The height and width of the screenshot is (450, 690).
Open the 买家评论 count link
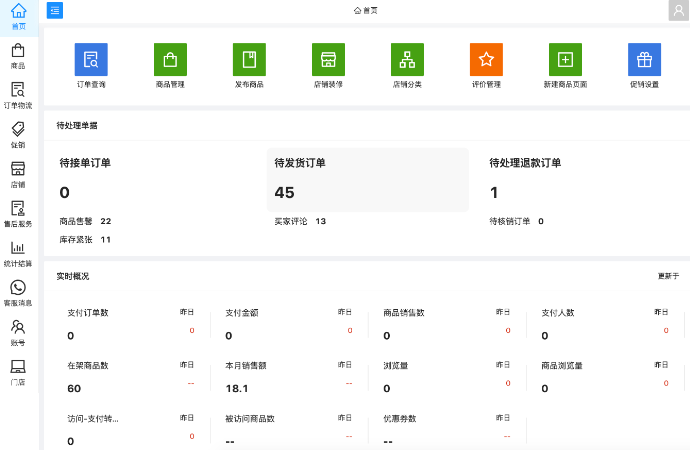pyautogui.click(x=320, y=221)
